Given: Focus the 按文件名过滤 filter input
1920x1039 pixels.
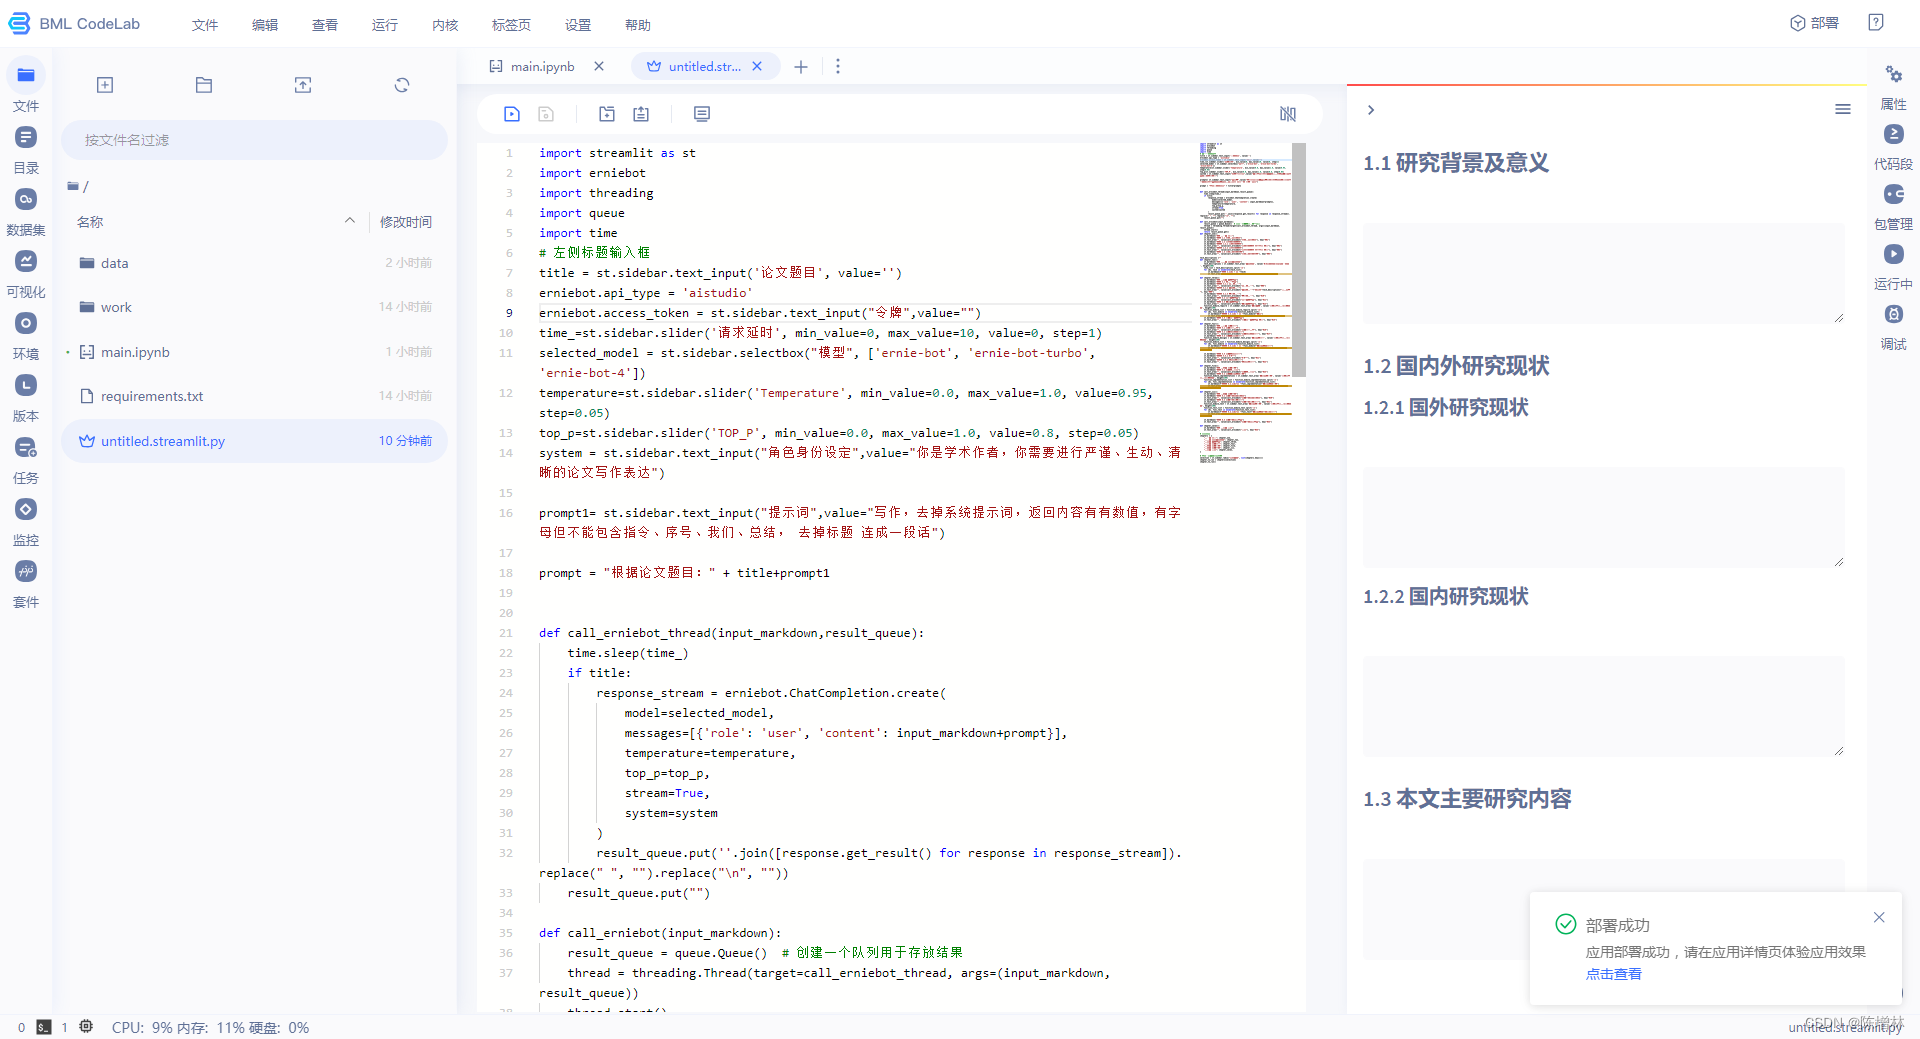Looking at the screenshot, I should pyautogui.click(x=255, y=140).
